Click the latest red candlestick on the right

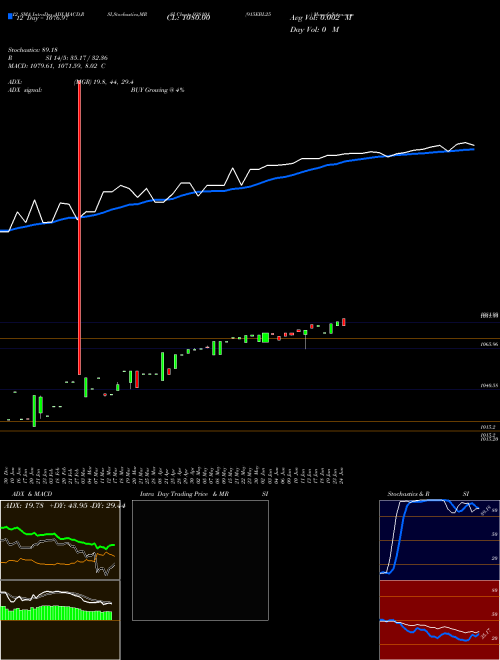[344, 322]
